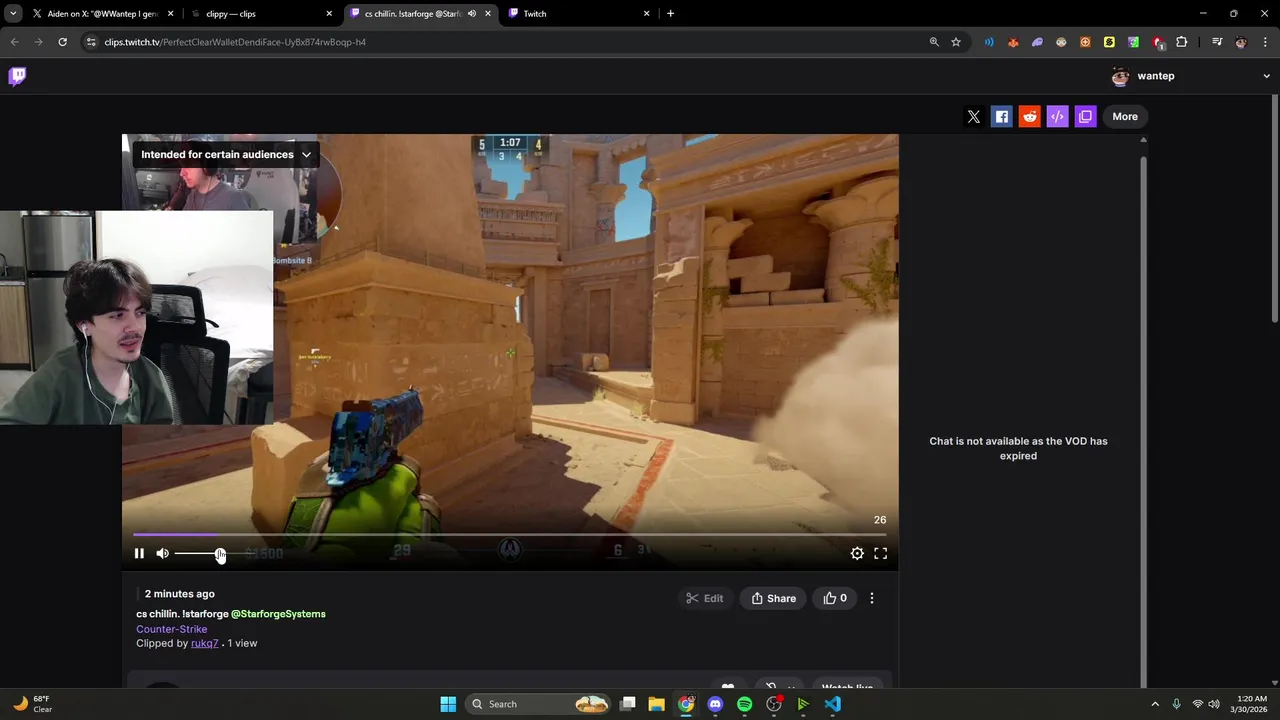
Task: Click the Edit clip button
Action: tap(704, 598)
